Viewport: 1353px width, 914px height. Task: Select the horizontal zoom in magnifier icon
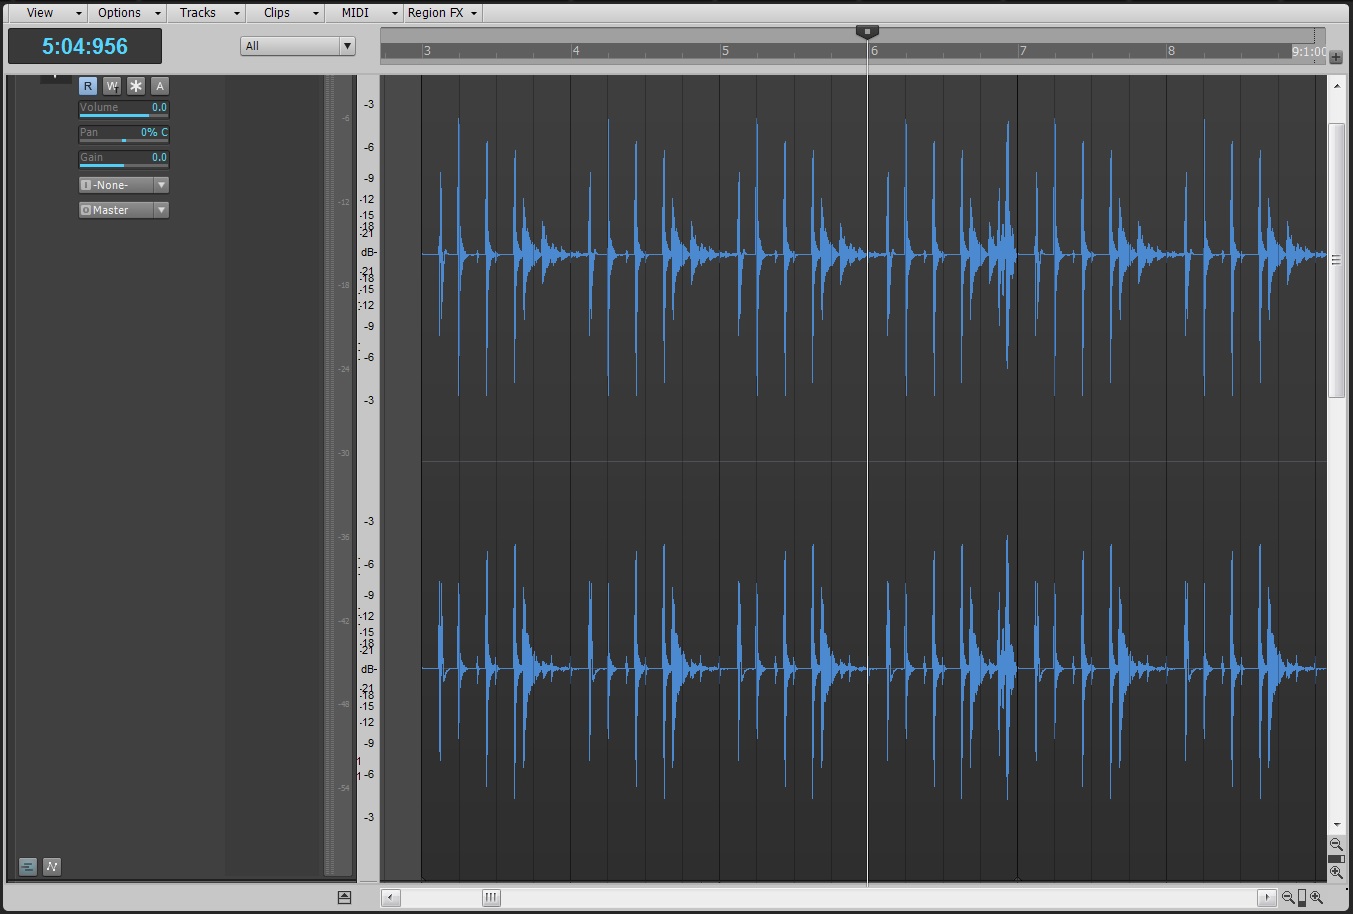[x=1314, y=897]
